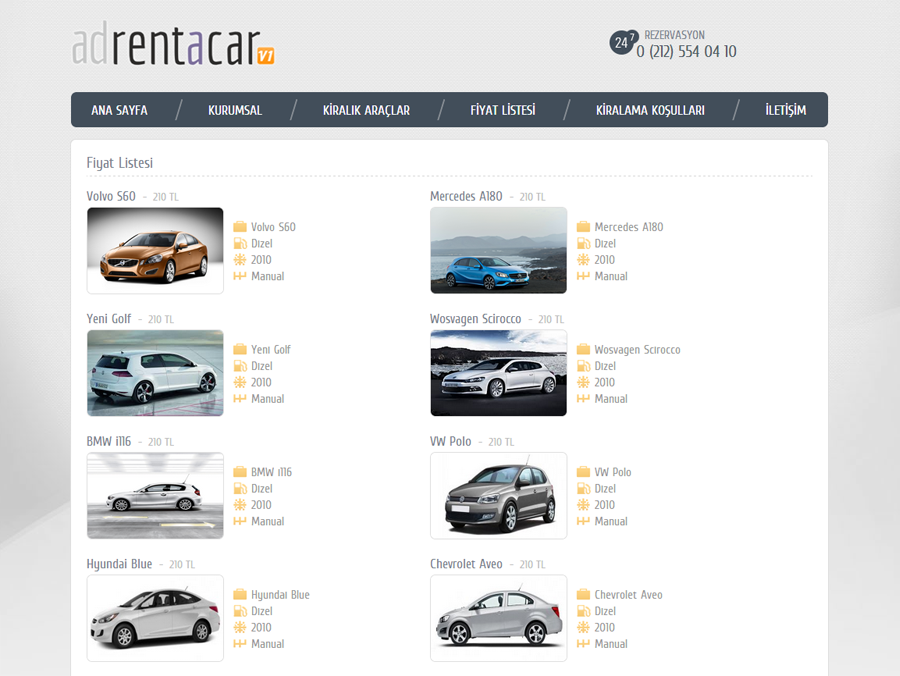Click the fuel pump icon in Volvo S60 details
Image resolution: width=900 pixels, height=676 pixels.
tap(240, 243)
